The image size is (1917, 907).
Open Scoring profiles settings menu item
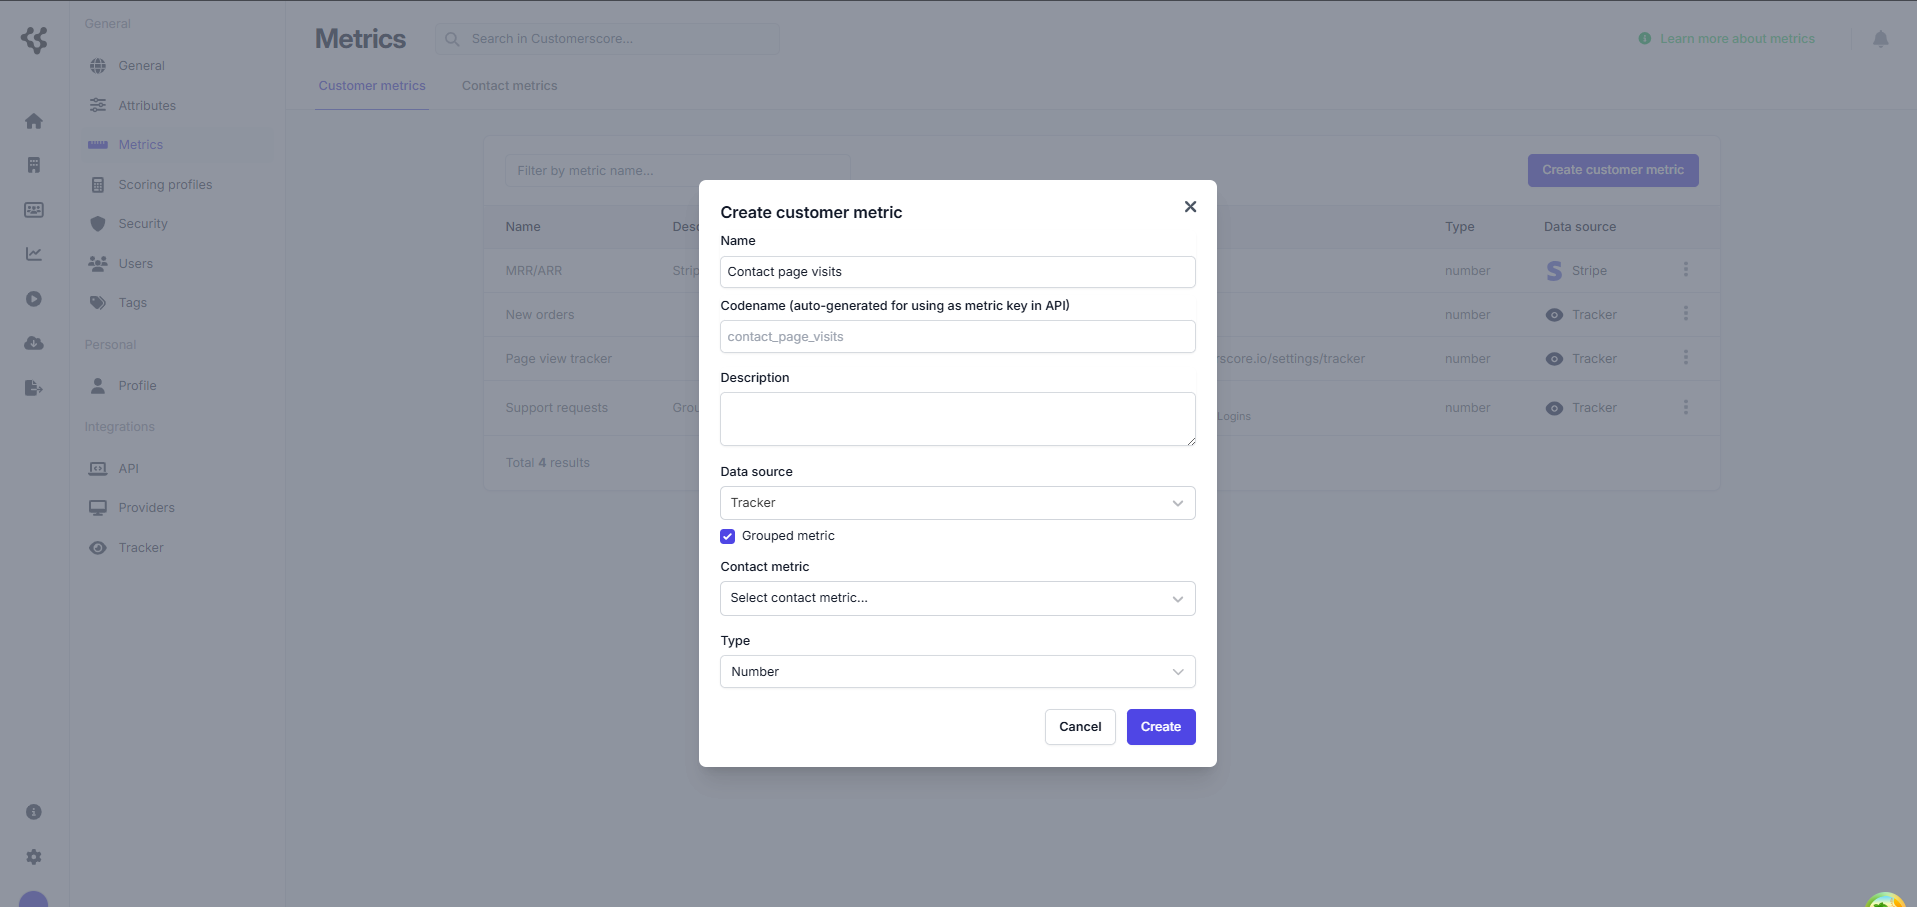click(x=165, y=185)
